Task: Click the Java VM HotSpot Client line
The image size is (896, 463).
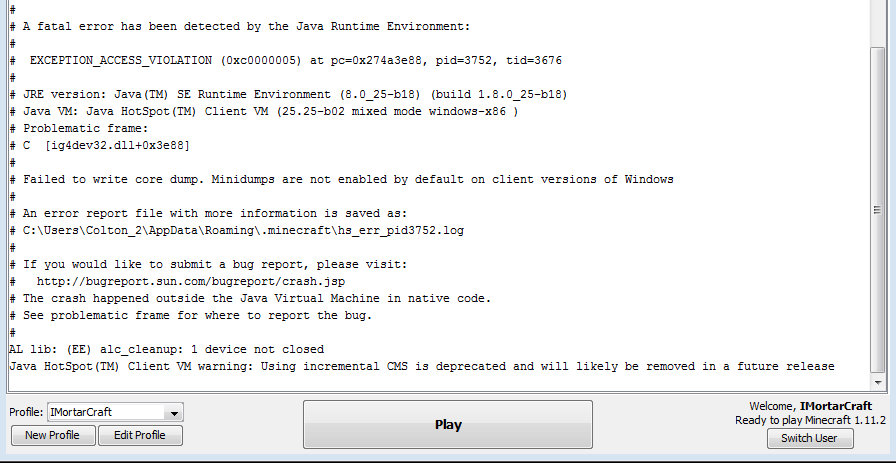Action: [270, 111]
